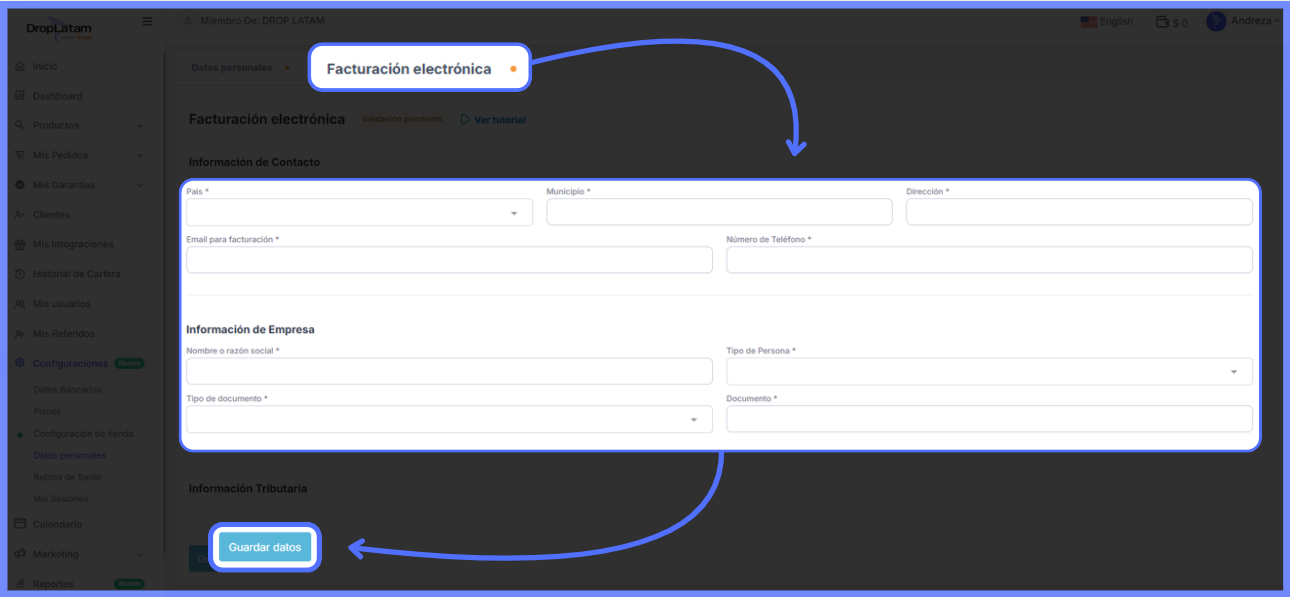Click the Calendario sidebar icon
1290x597 pixels.
pyautogui.click(x=20, y=524)
